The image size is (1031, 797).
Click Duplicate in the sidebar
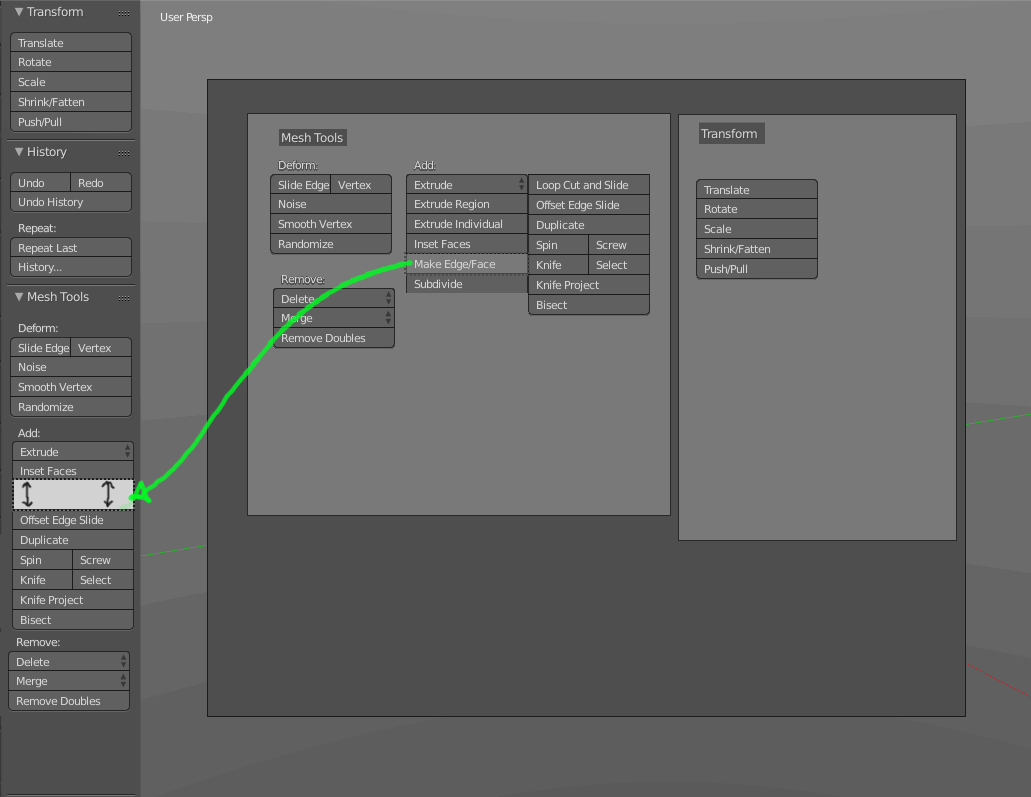[x=73, y=540]
